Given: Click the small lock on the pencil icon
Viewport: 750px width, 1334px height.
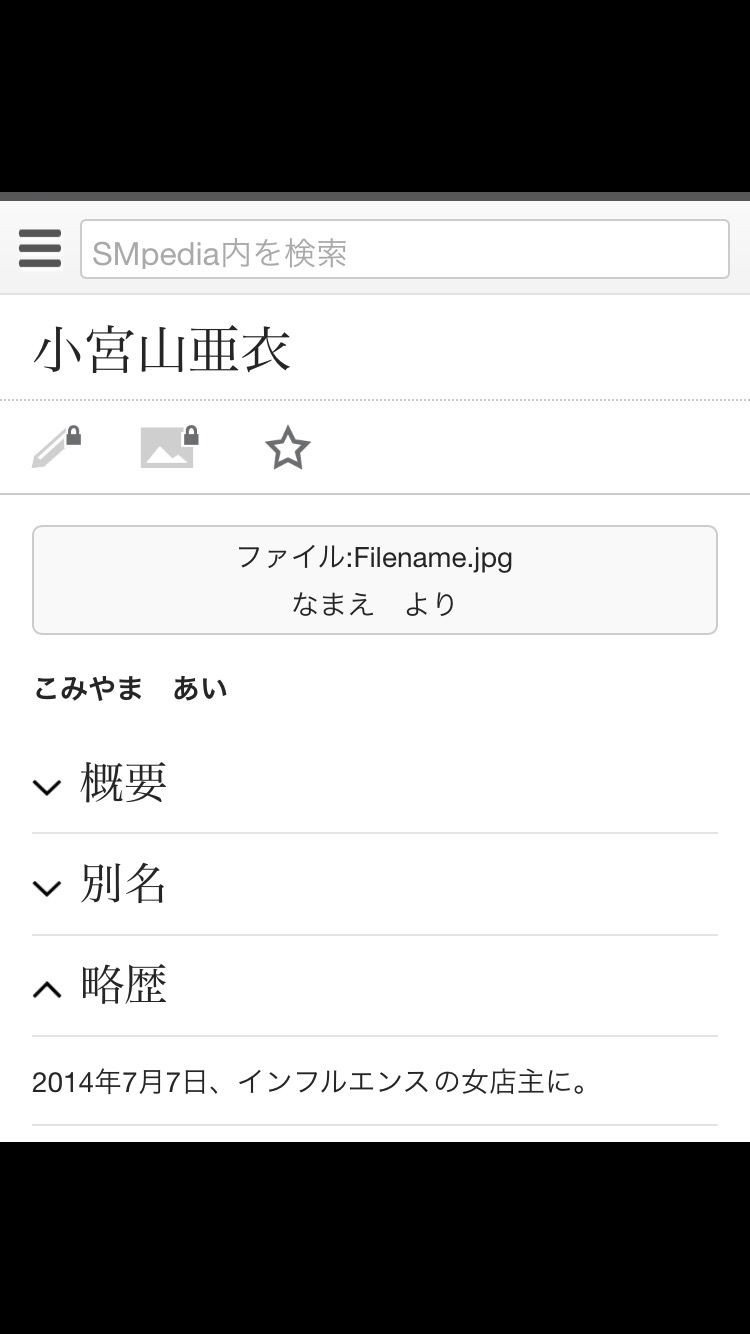Looking at the screenshot, I should tap(74, 436).
